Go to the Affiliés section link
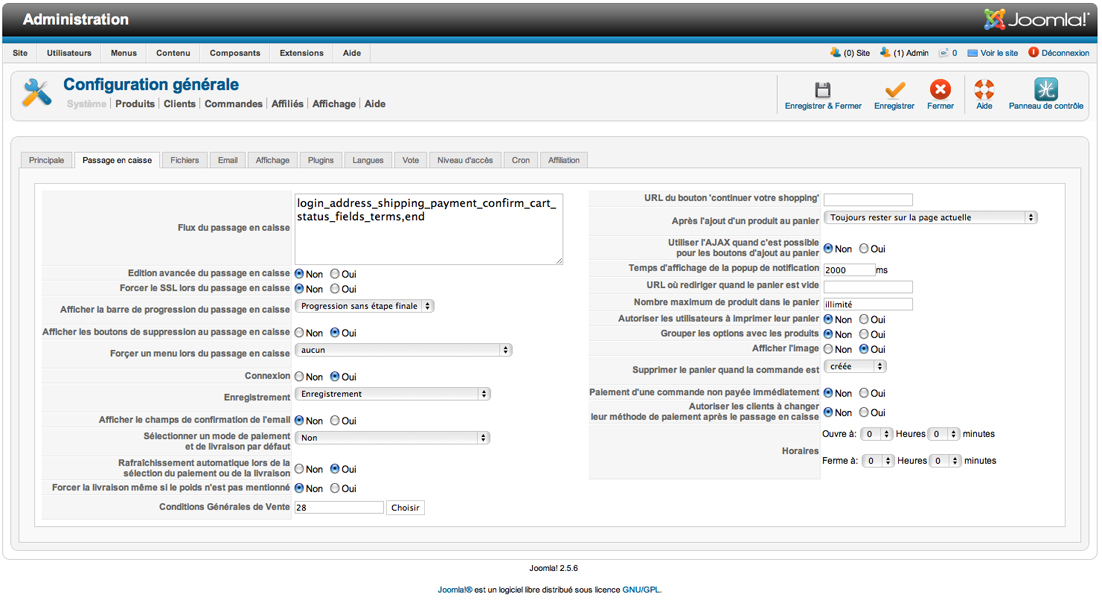Image resolution: width=1102 pixels, height=600 pixels. 287,104
